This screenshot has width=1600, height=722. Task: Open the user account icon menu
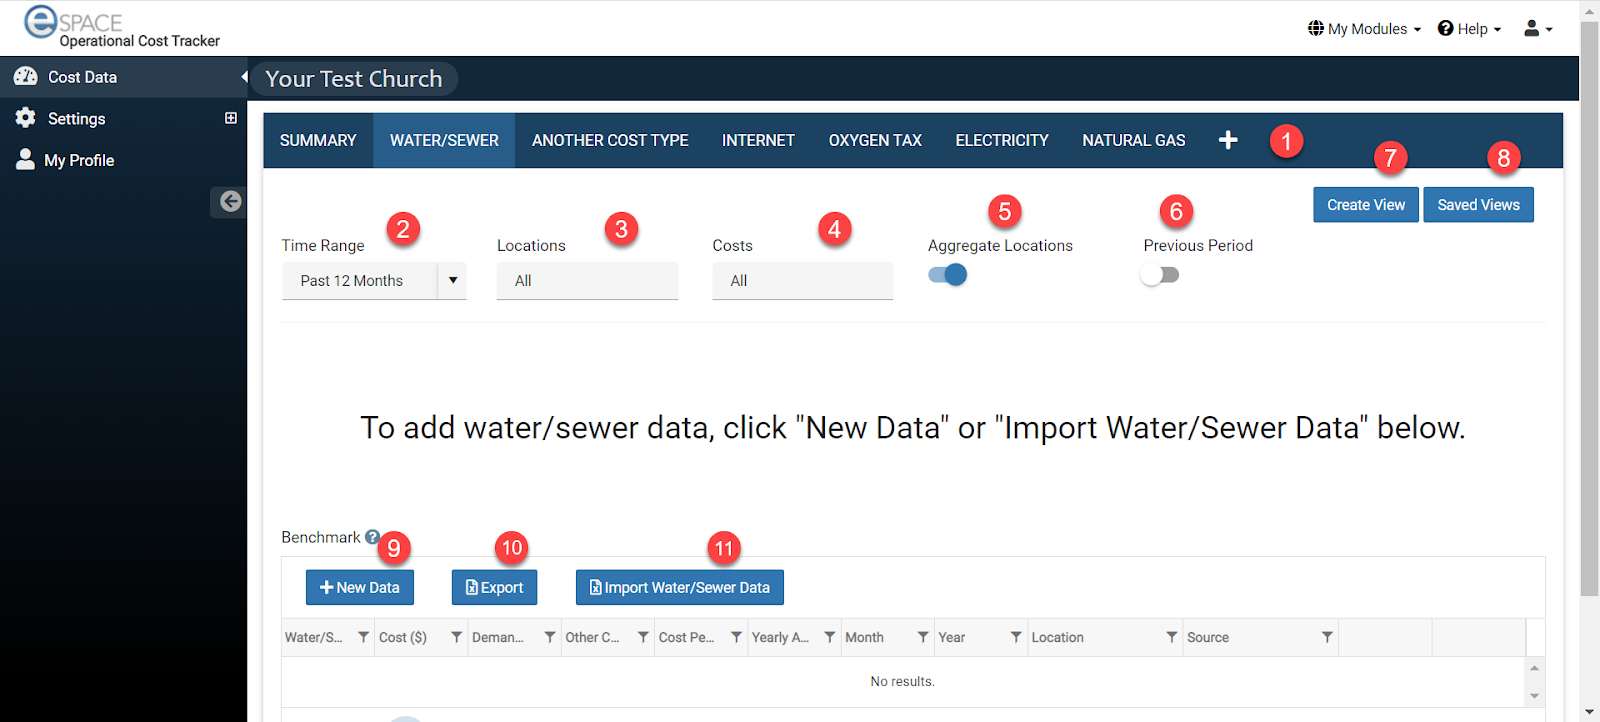pos(1537,29)
